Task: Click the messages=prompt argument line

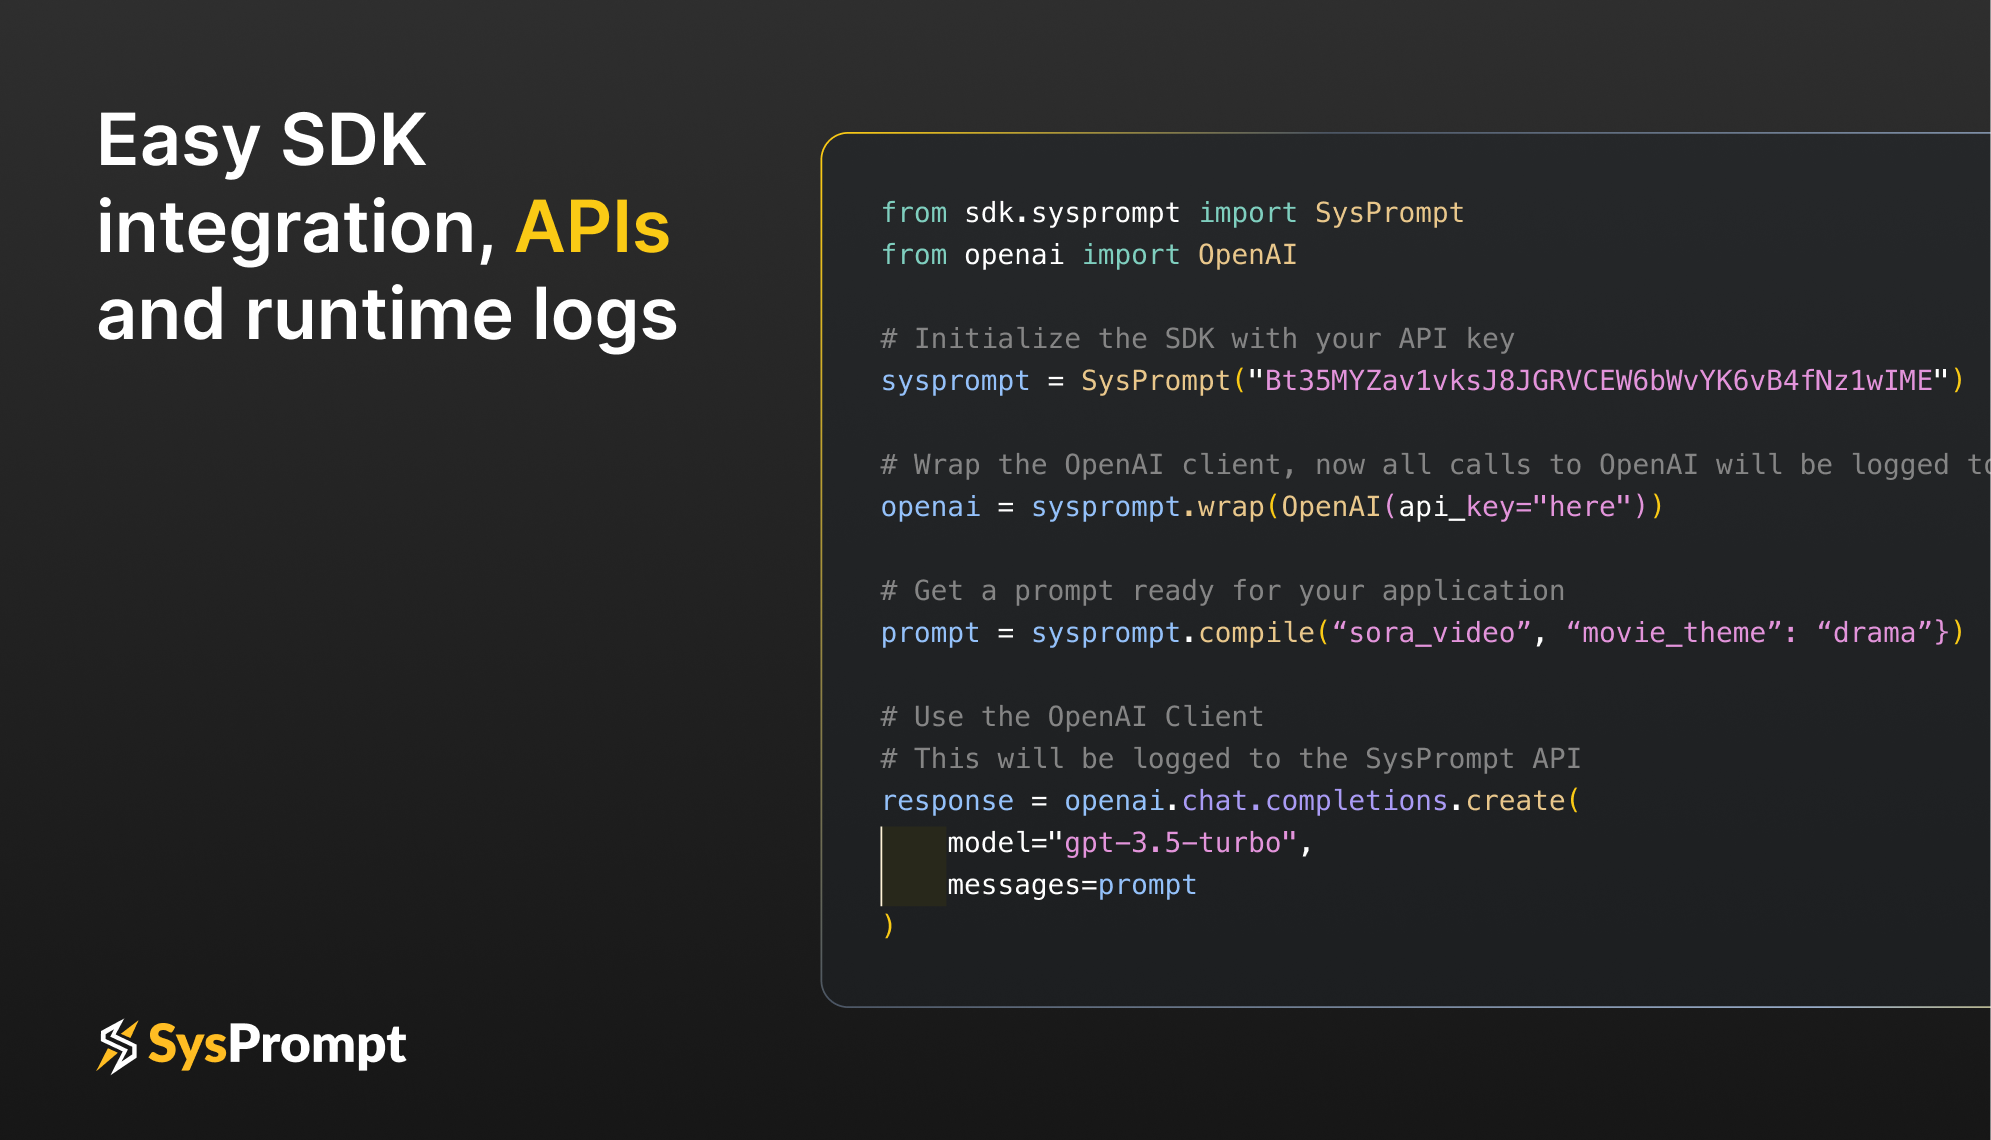Action: pos(1071,885)
